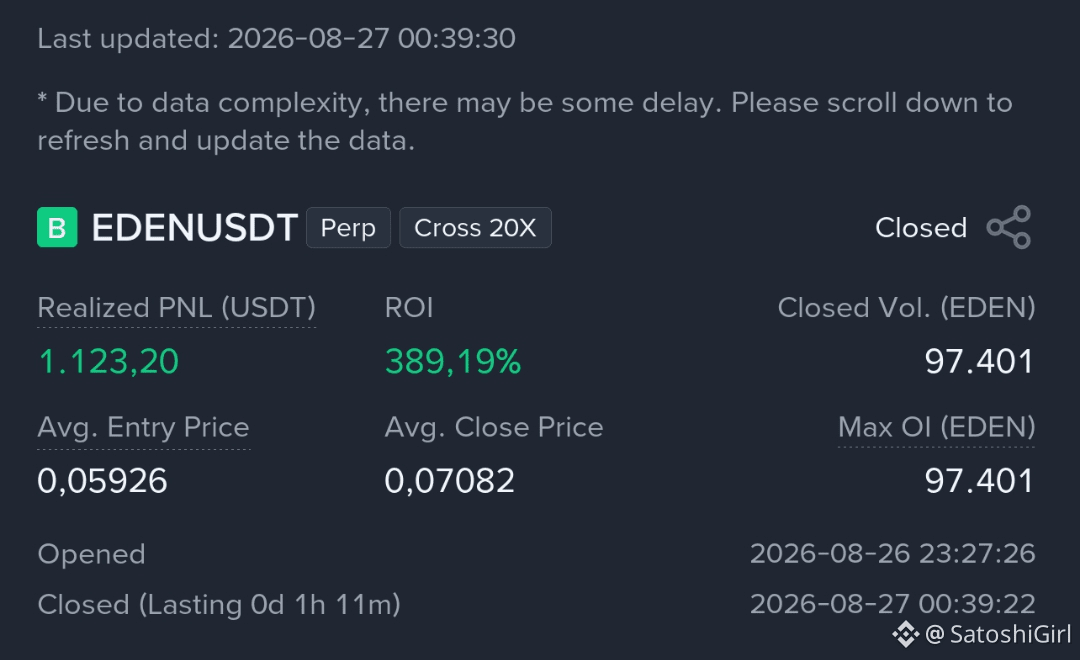Click the Realized PNL (USDT) label
The width and height of the screenshot is (1080, 660).
(176, 308)
